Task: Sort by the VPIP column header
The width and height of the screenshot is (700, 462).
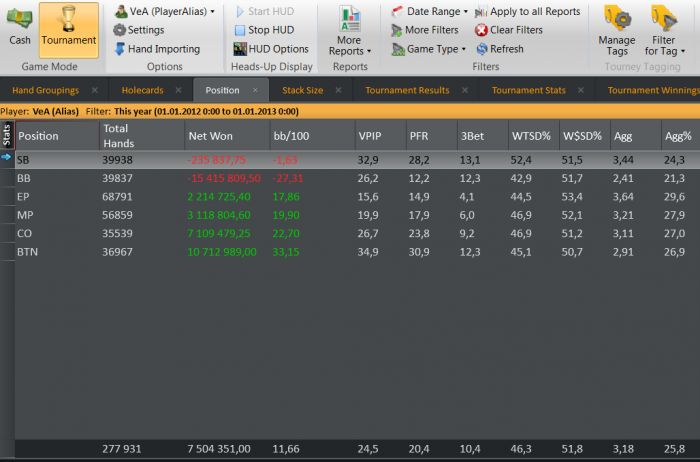Action: tap(380, 136)
